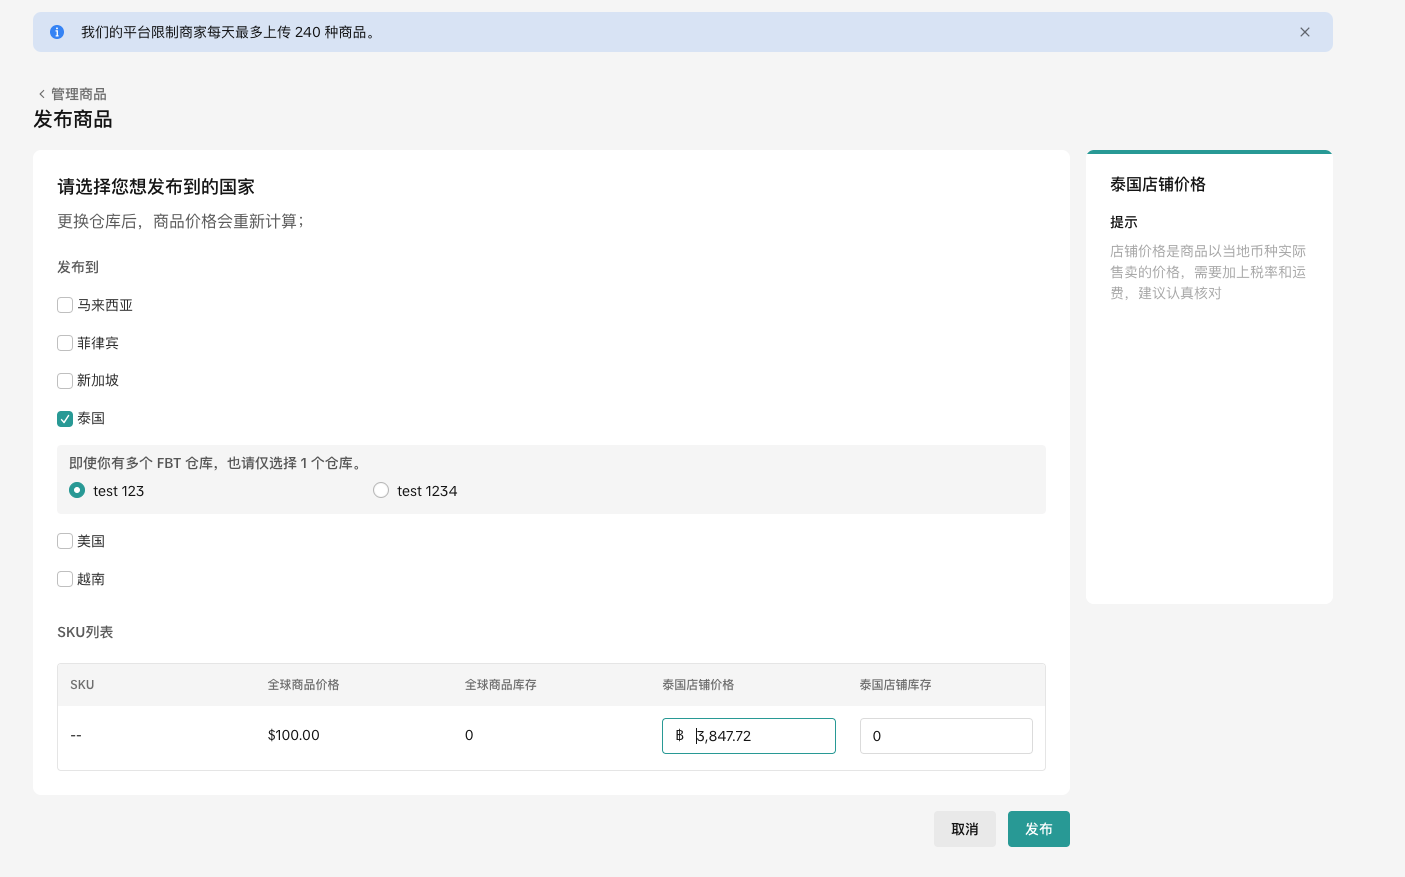Screen dimensions: 1405x877
Task: Click the 发布 button to publish
Action: (1038, 829)
